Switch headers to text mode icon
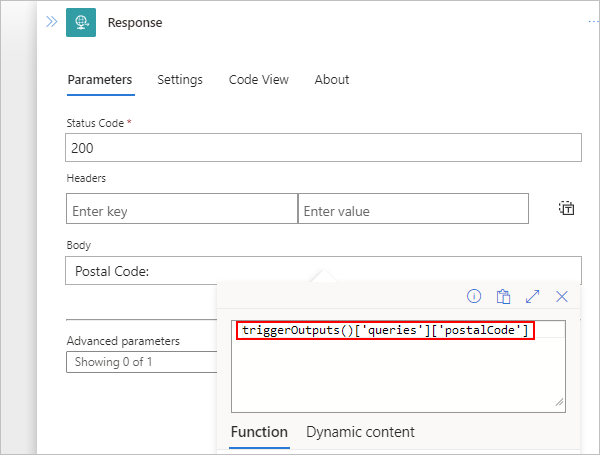Screen dimensions: 600x455 coord(566,208)
